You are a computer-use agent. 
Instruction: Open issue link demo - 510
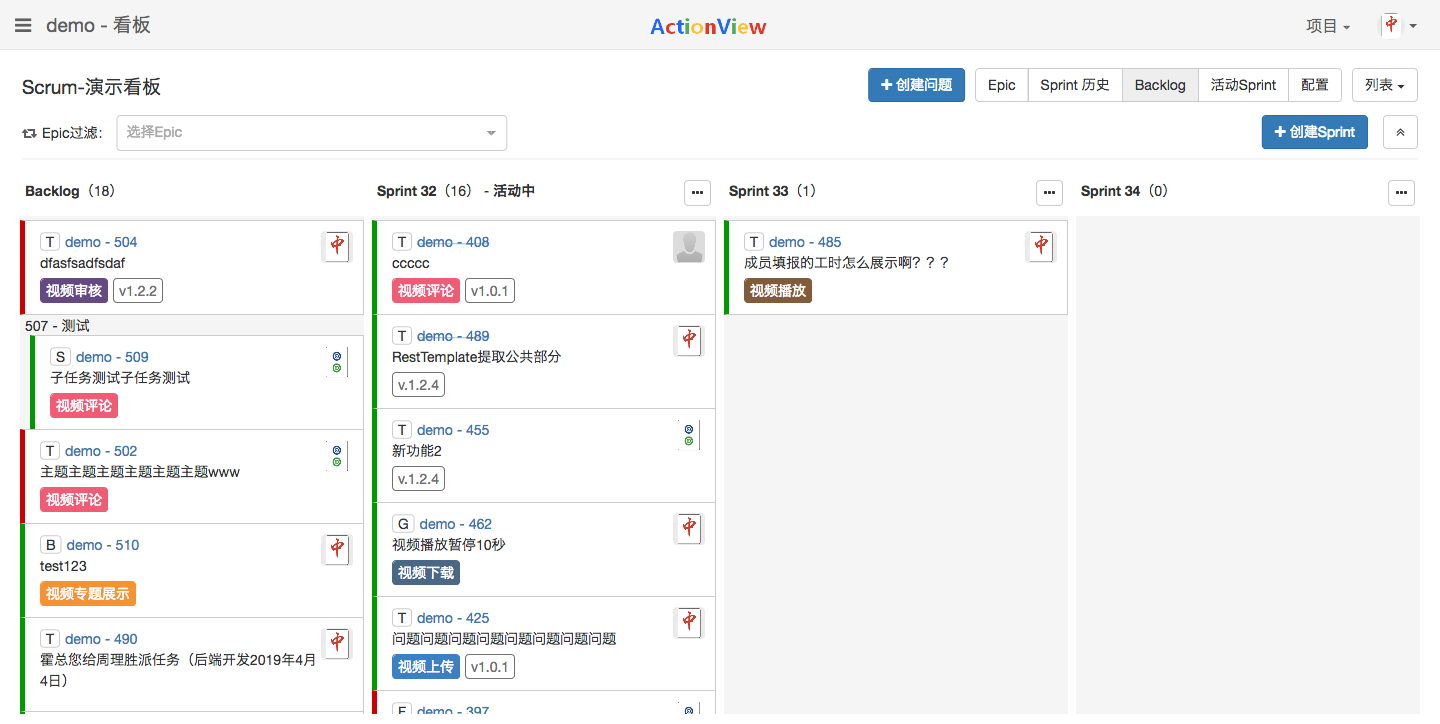[x=102, y=545]
